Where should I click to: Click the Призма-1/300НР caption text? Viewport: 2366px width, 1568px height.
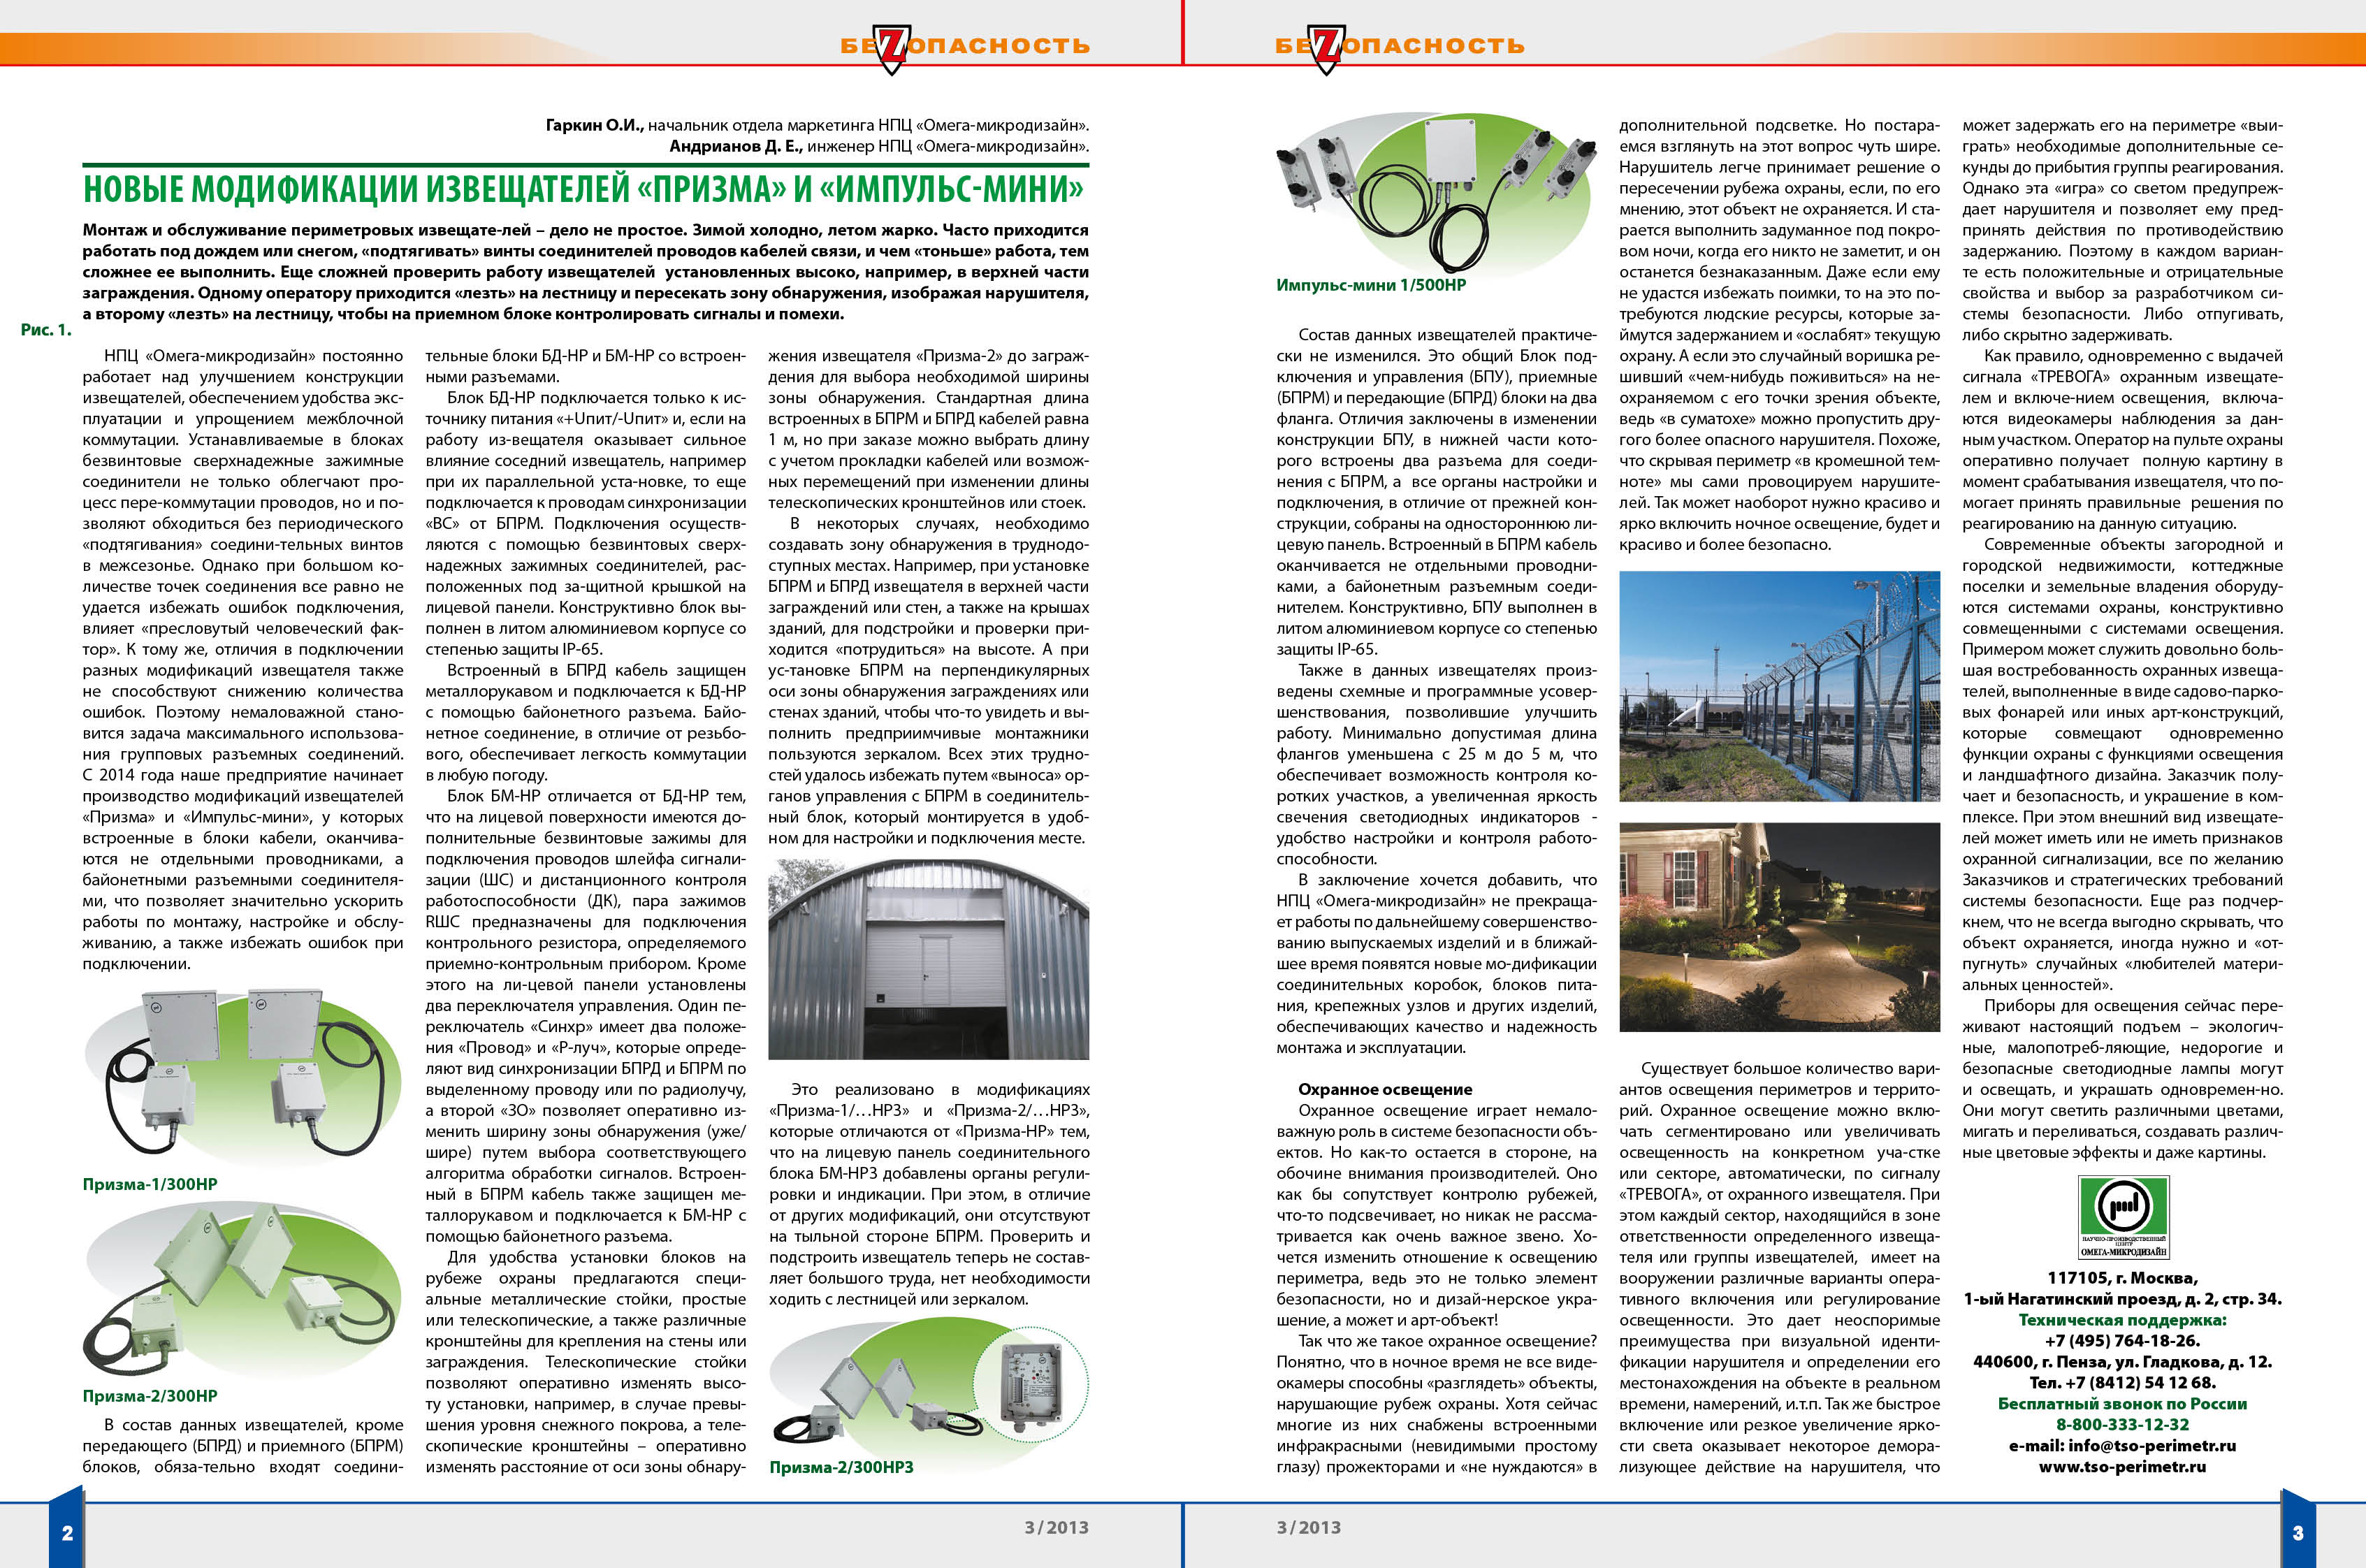click(x=150, y=1184)
